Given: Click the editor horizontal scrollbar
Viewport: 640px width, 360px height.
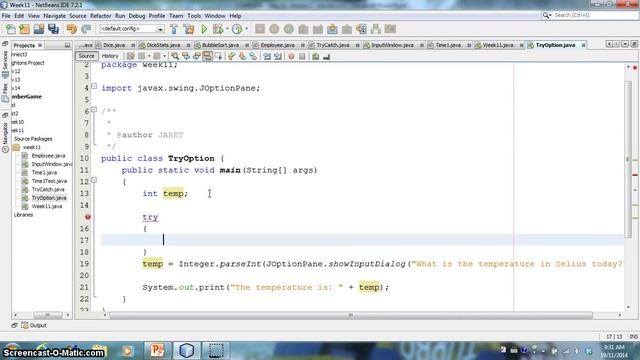Looking at the screenshot, I should click(x=351, y=316).
